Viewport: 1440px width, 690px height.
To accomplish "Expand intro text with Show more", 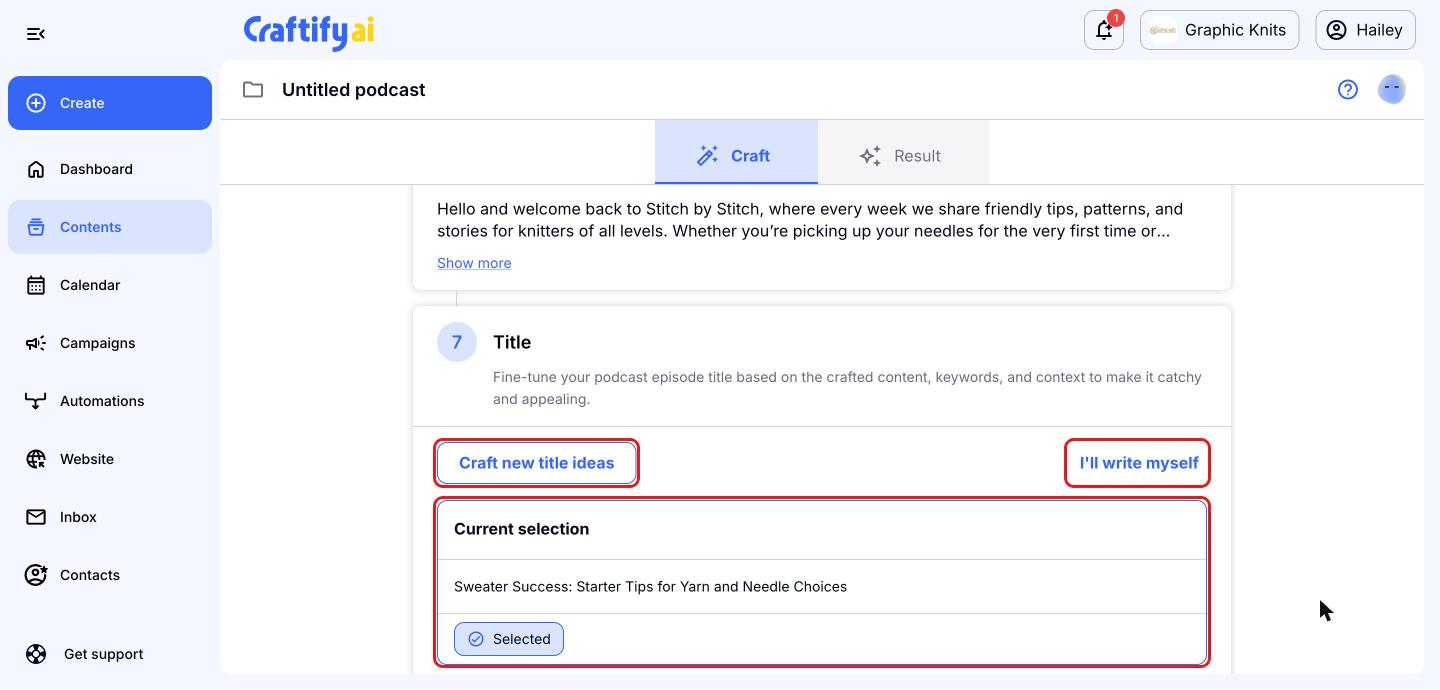I will [x=474, y=263].
